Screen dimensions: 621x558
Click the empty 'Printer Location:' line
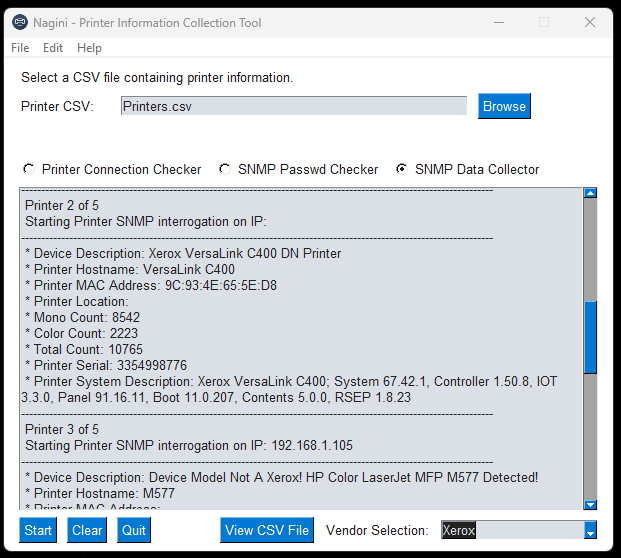pos(77,302)
